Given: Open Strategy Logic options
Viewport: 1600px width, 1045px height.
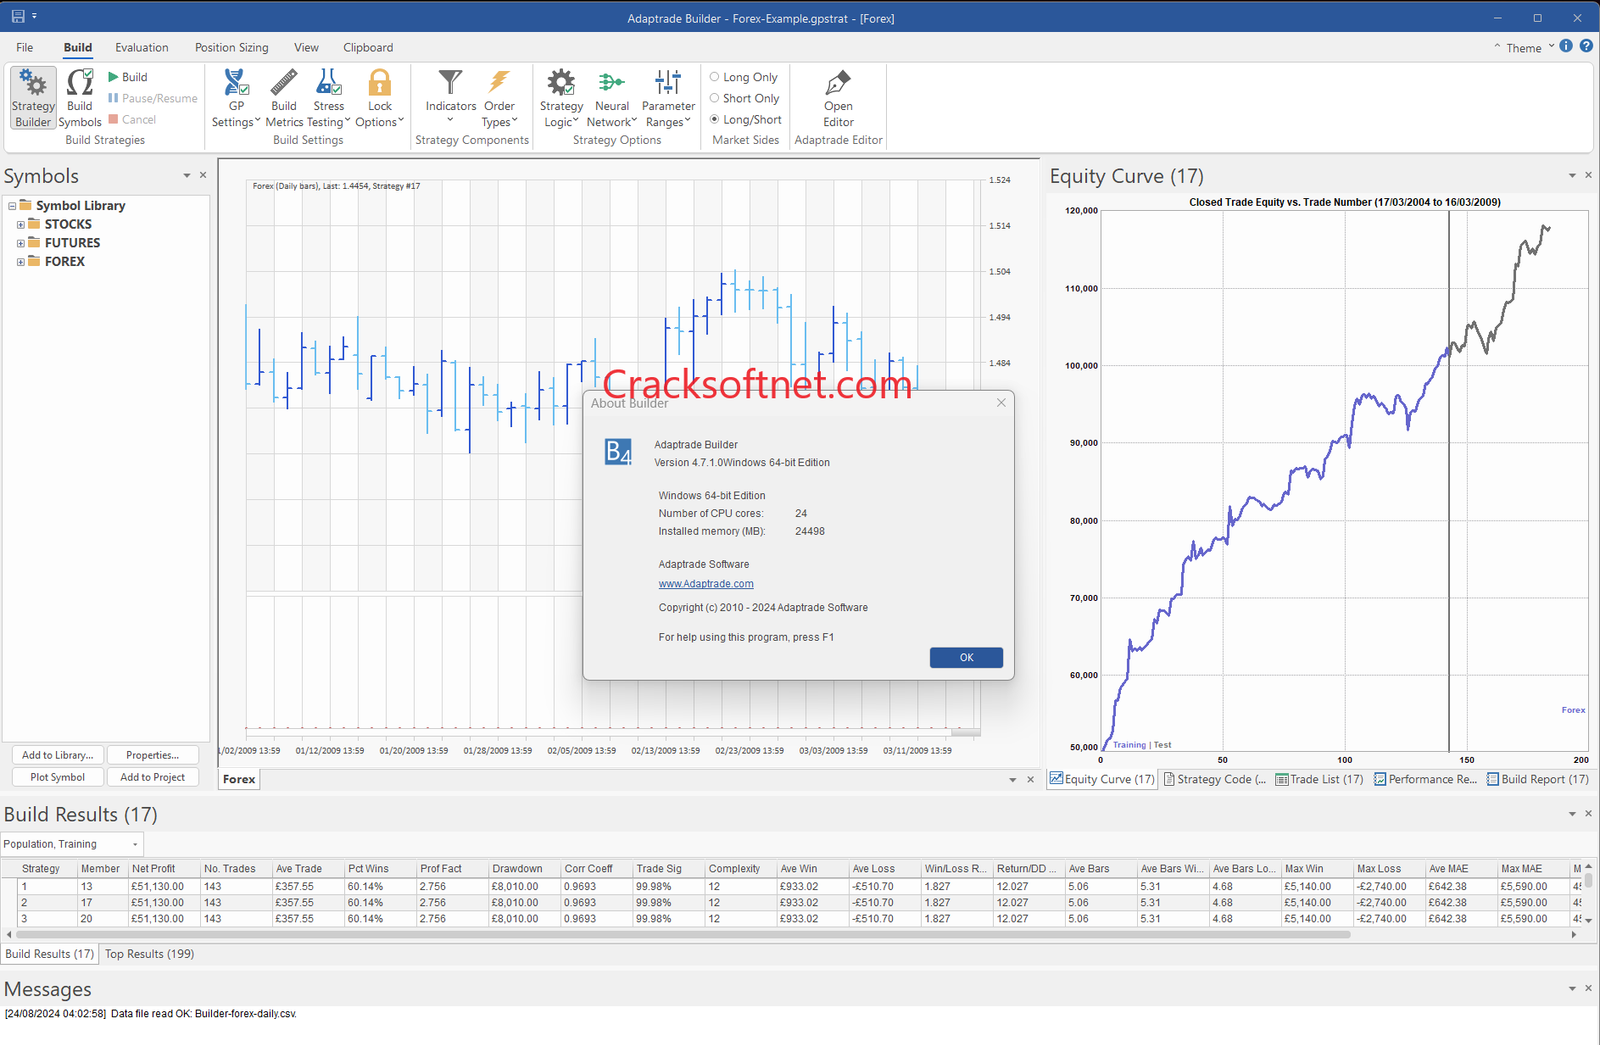Looking at the screenshot, I should click(561, 98).
